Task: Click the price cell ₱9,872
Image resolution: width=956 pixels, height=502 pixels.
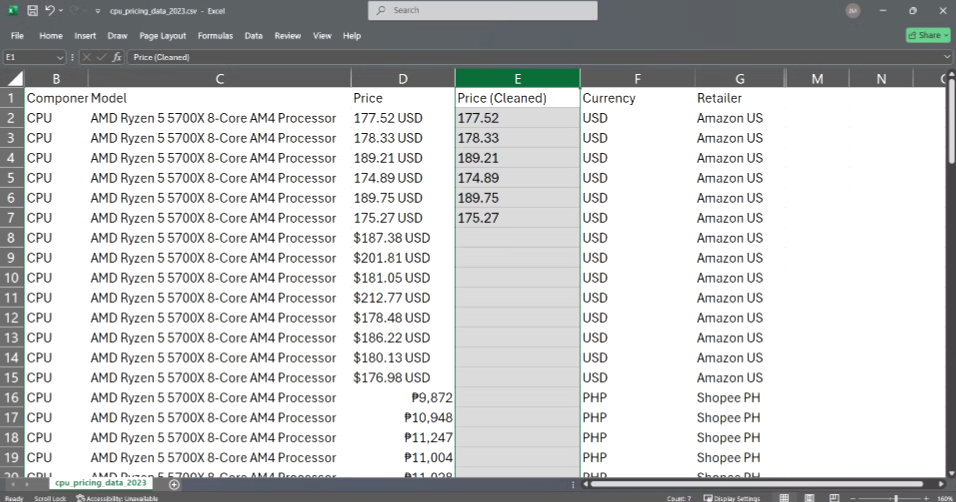Action: click(403, 398)
